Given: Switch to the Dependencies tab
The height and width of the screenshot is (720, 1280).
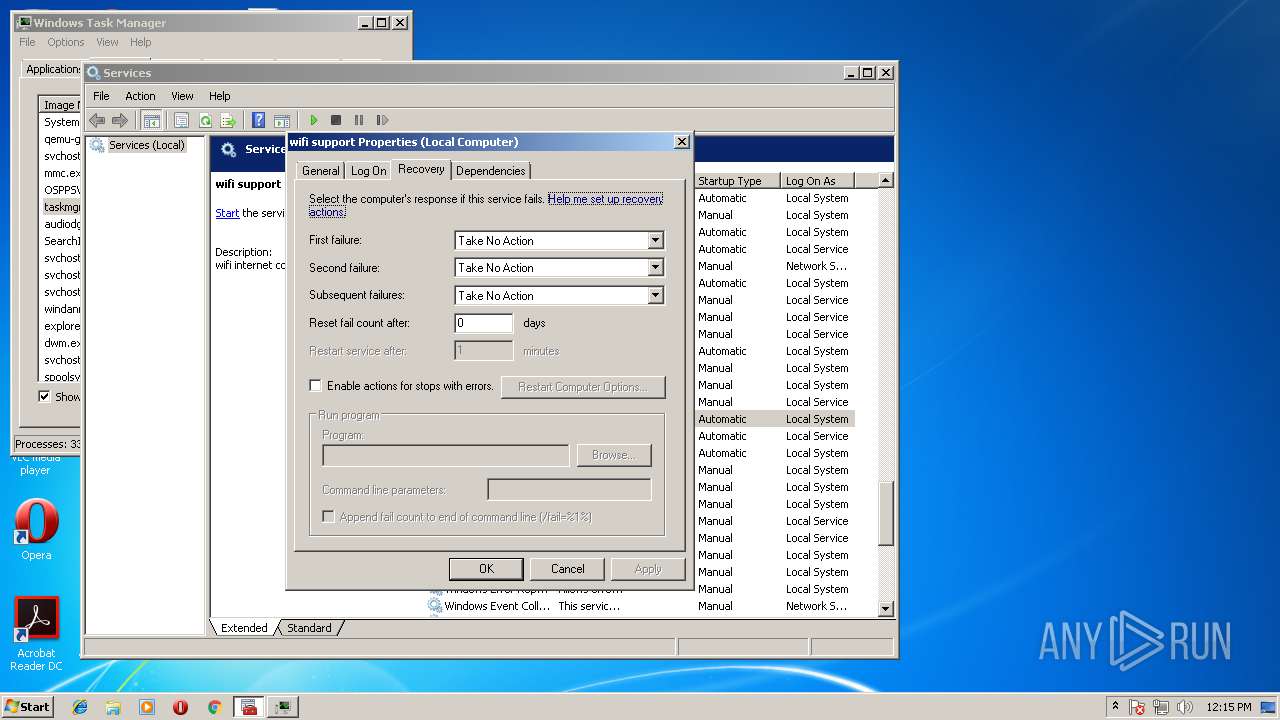Looking at the screenshot, I should pos(490,171).
